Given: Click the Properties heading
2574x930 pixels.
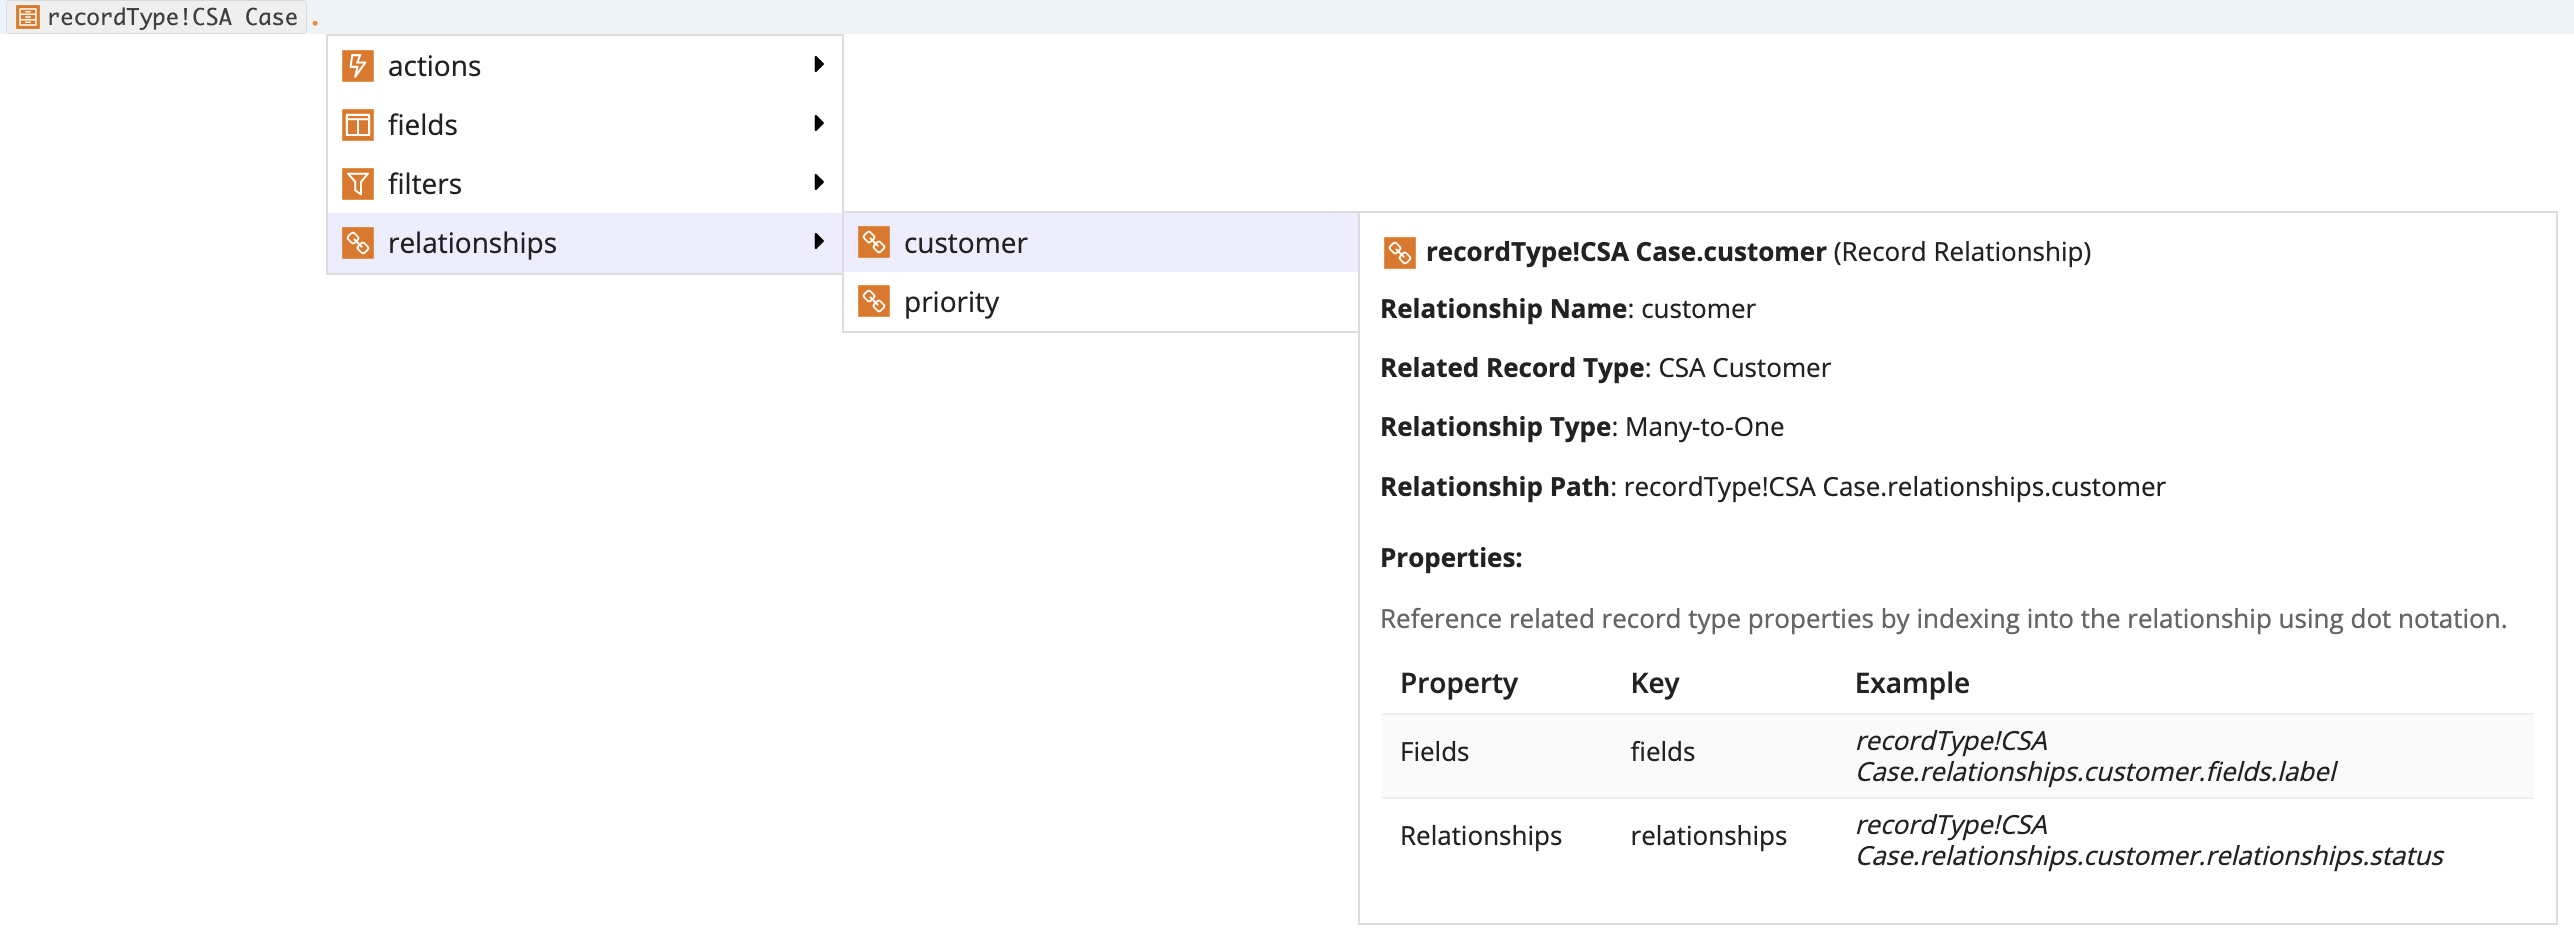Looking at the screenshot, I should (1451, 558).
